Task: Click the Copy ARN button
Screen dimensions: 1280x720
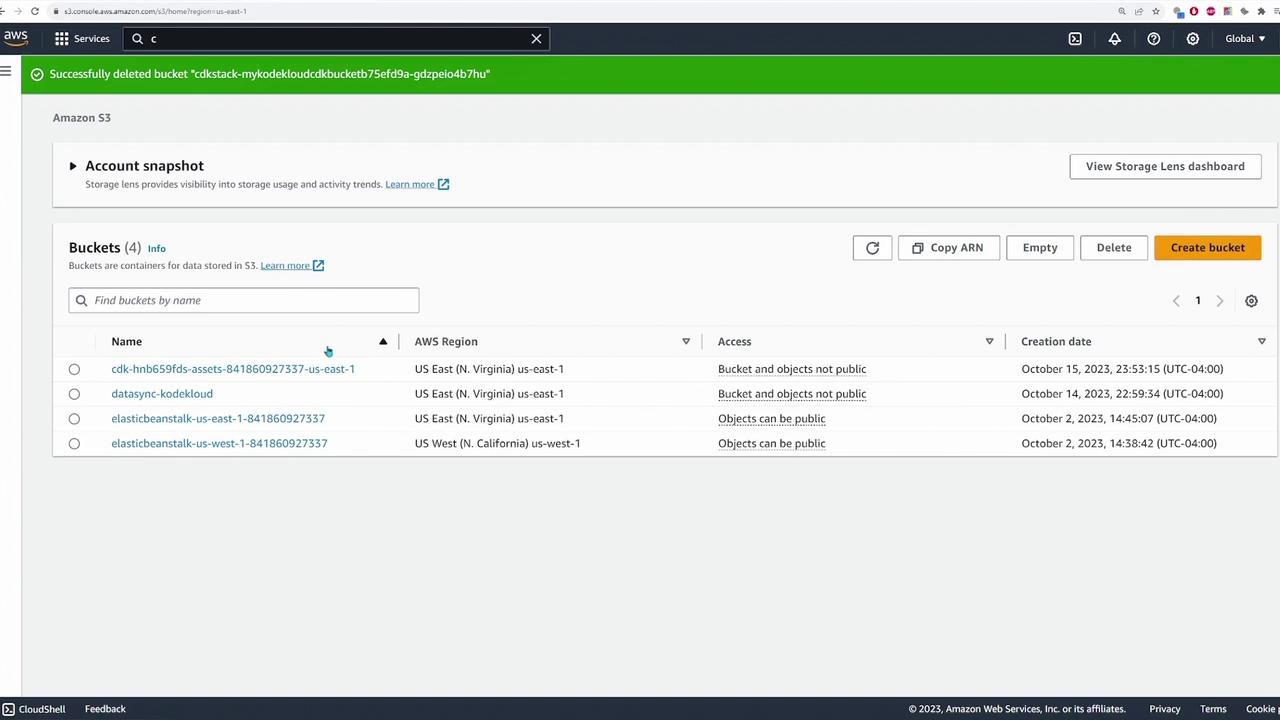Action: coord(948,248)
